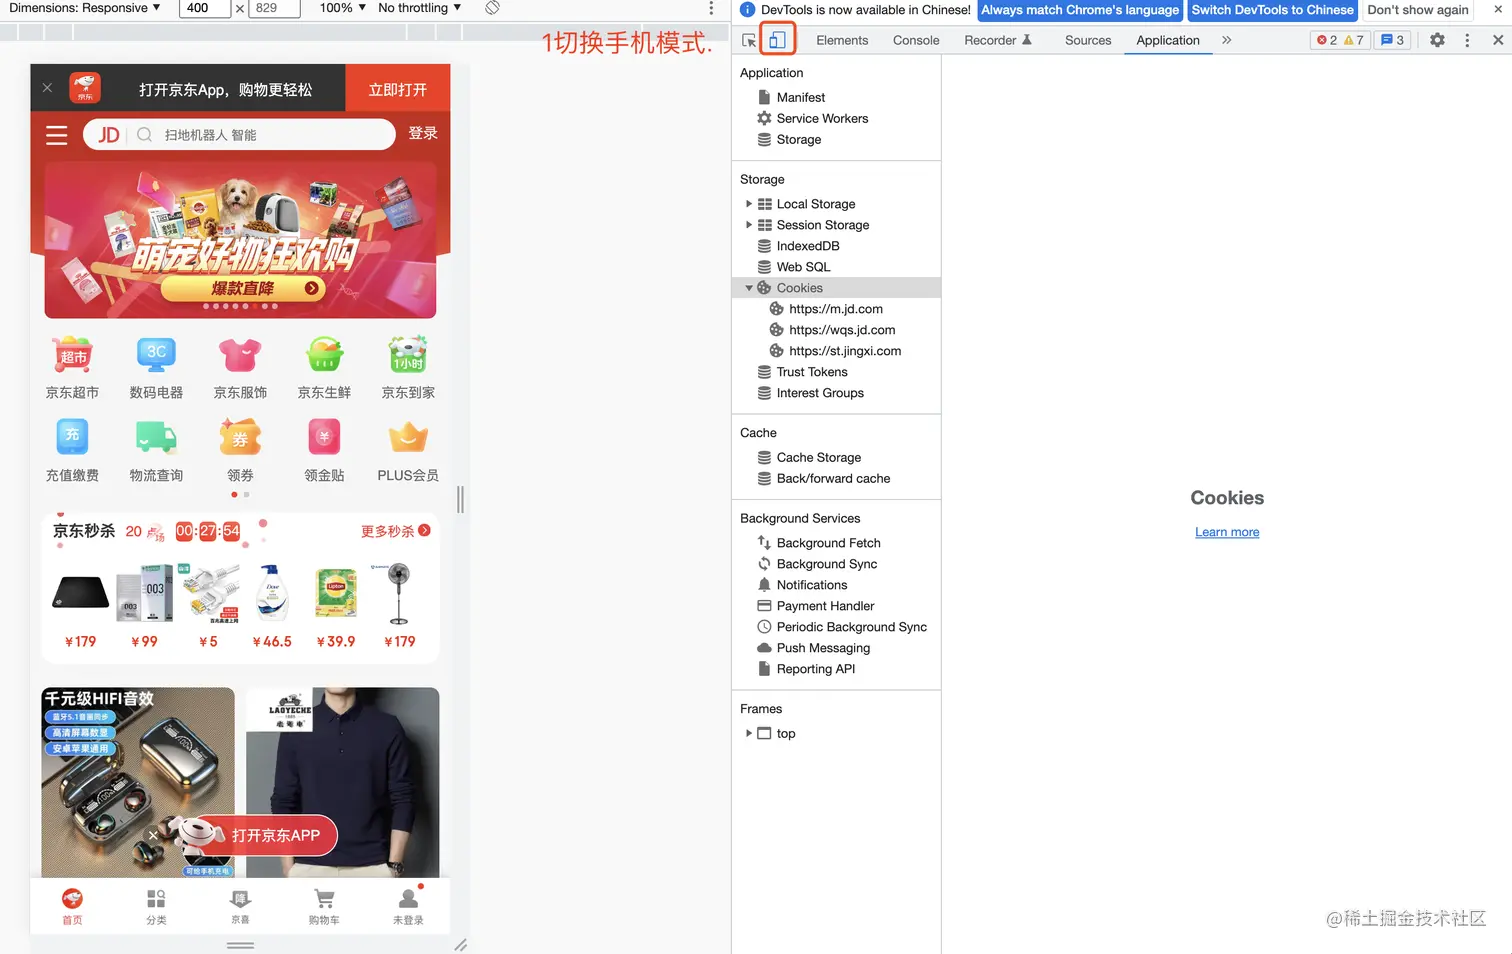Open DevTools settings gear

click(1437, 40)
